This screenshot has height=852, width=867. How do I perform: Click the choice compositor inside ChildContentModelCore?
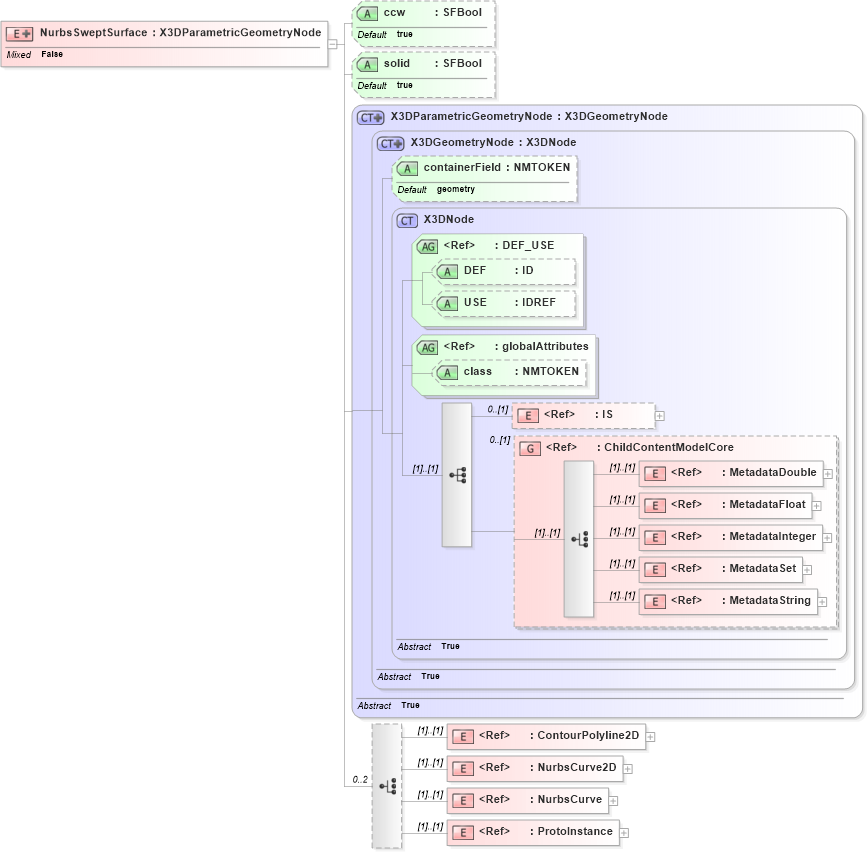(x=579, y=539)
